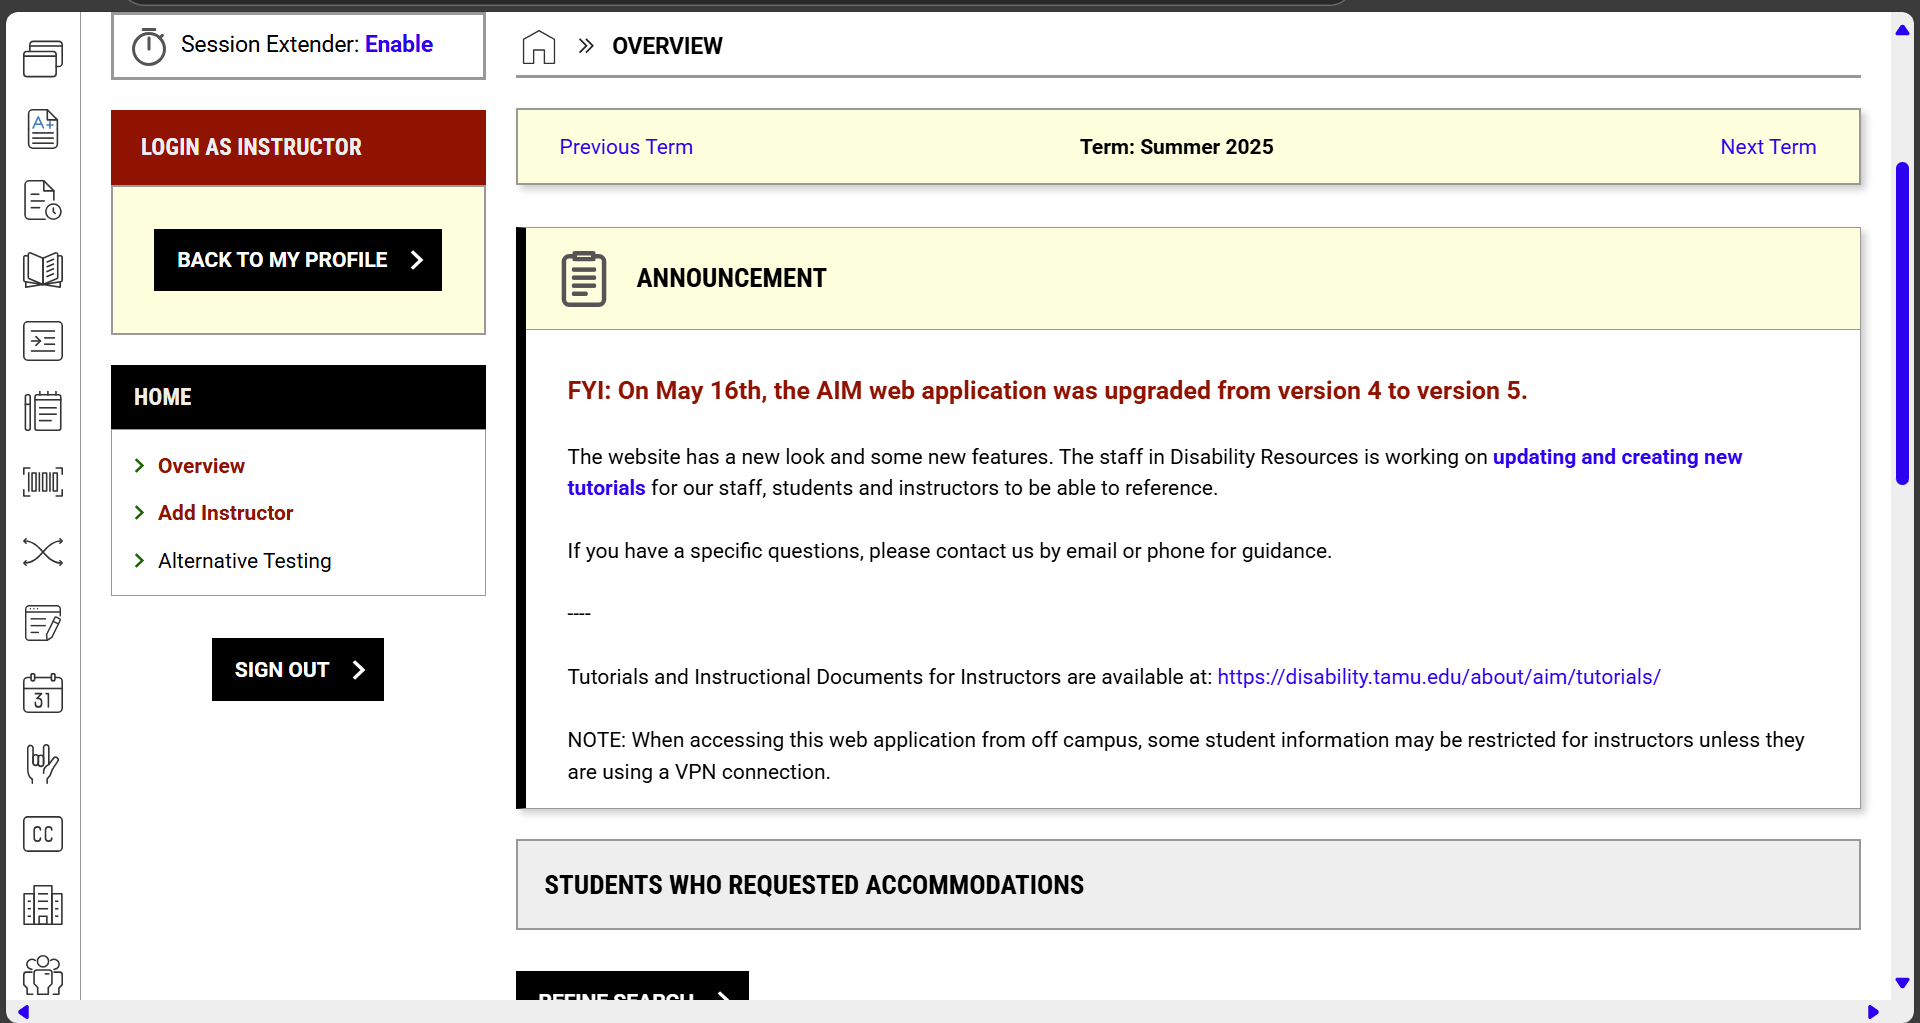The width and height of the screenshot is (1920, 1023).
Task: Click the group of people icon
Action: (x=43, y=975)
